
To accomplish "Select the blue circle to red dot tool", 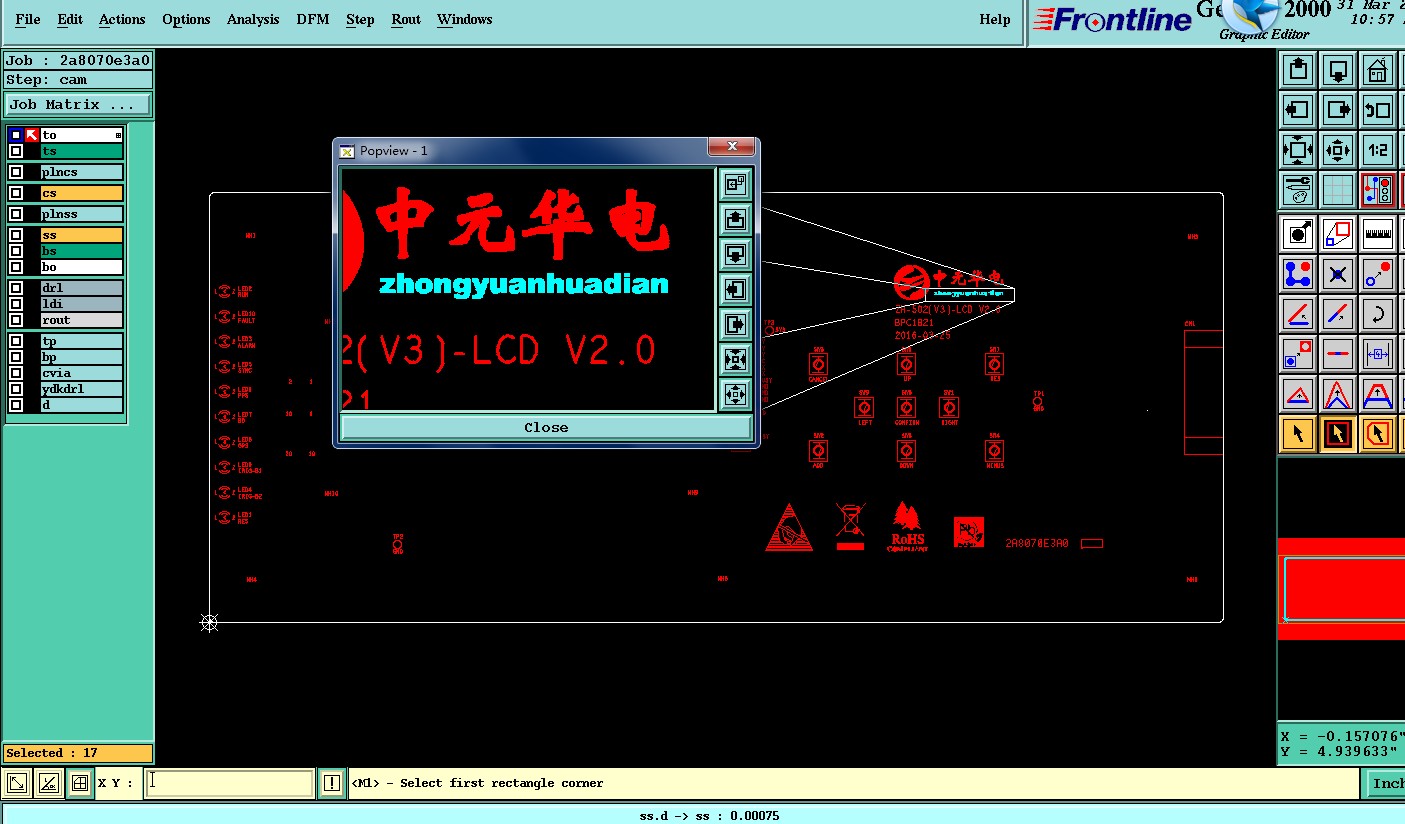I will [x=1378, y=274].
